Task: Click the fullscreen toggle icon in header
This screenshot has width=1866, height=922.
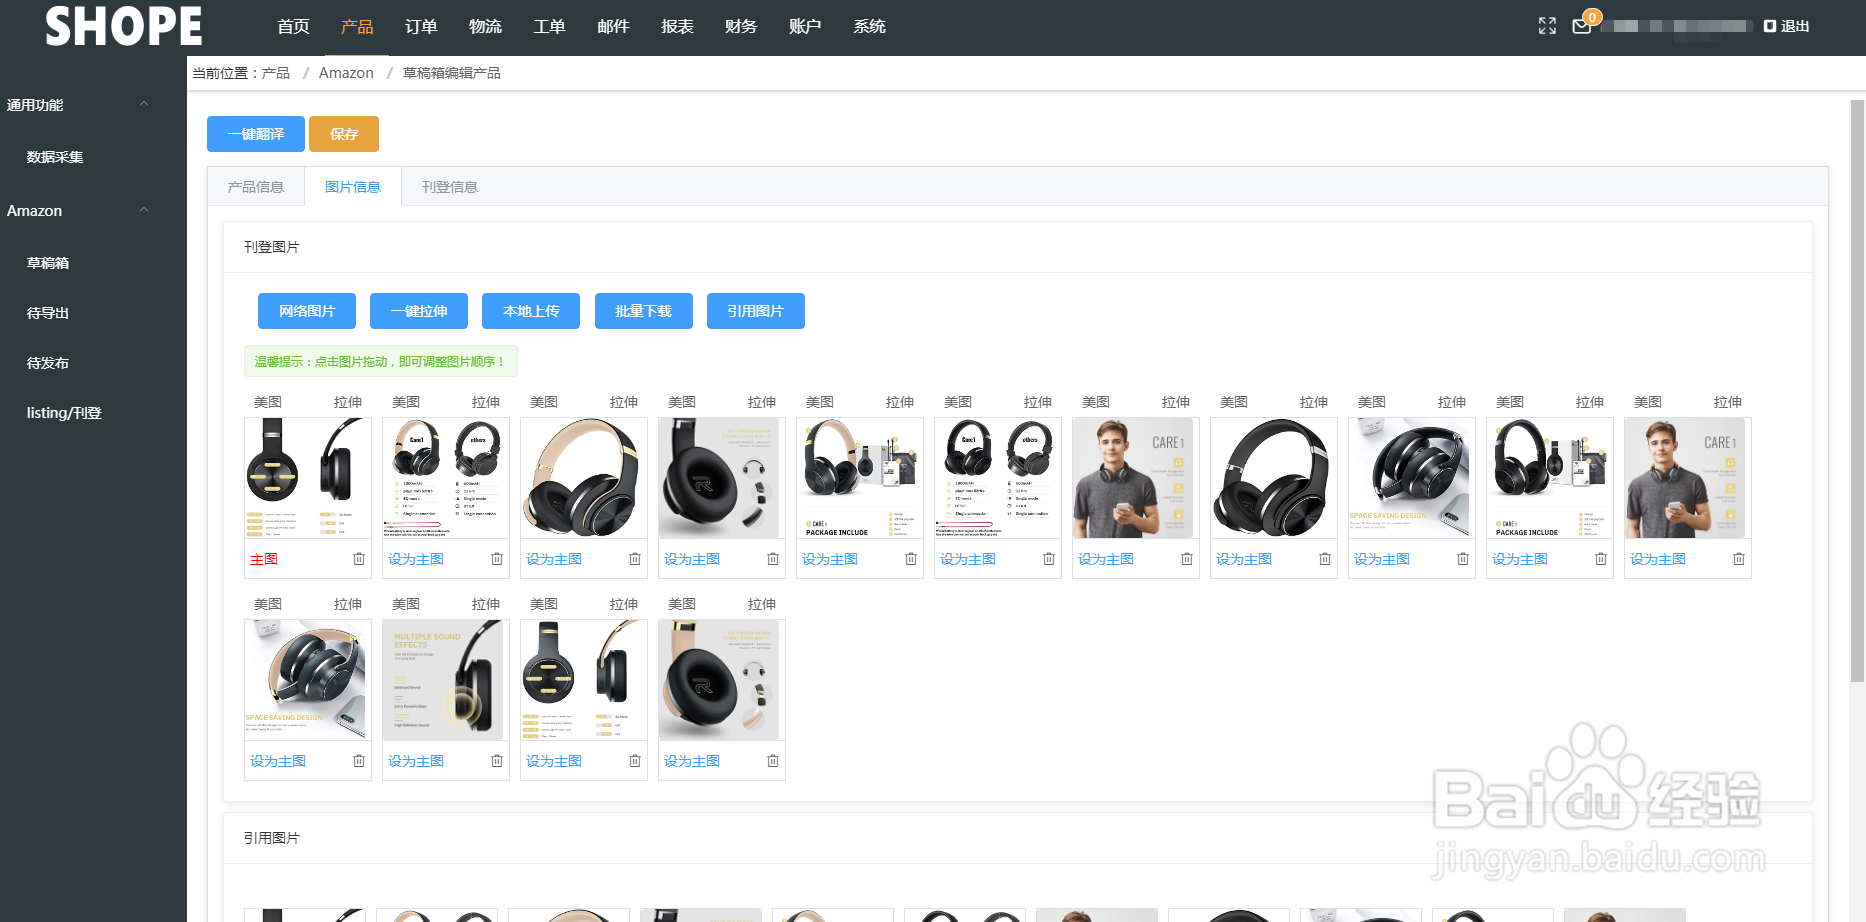Action: click(x=1547, y=26)
